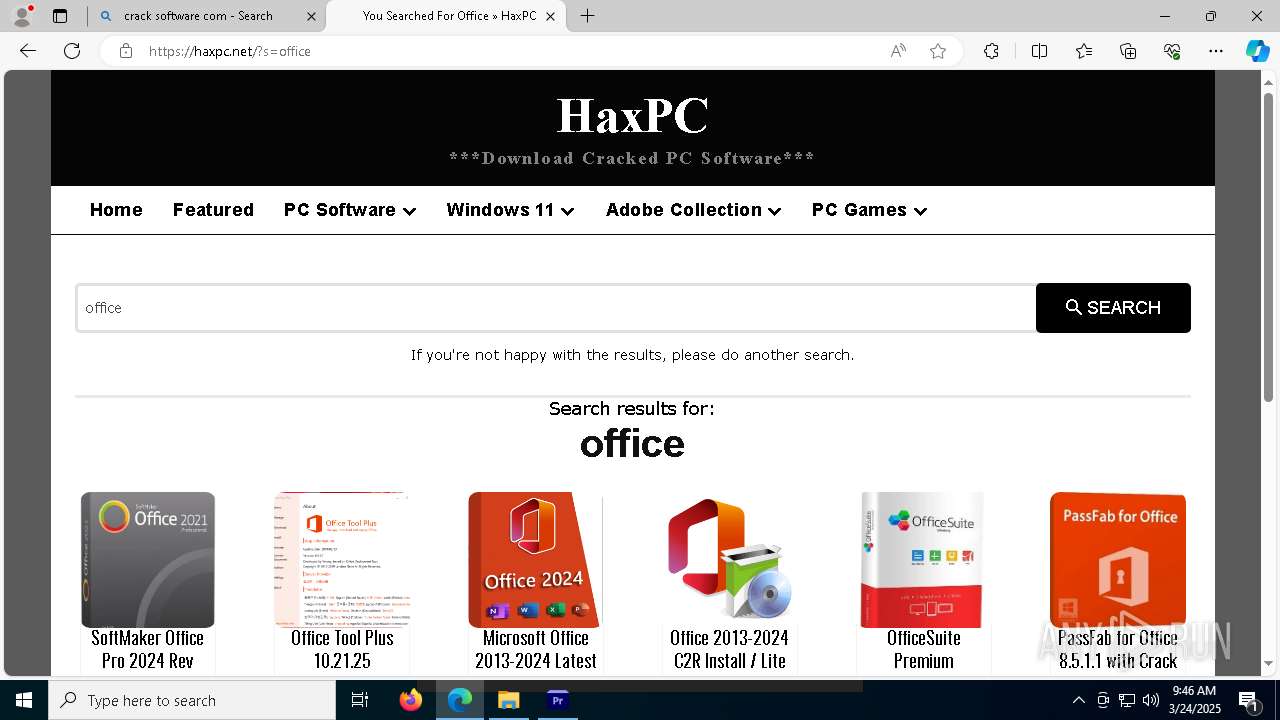Open Split screen icon
The width and height of the screenshot is (1280, 720).
click(x=1039, y=51)
